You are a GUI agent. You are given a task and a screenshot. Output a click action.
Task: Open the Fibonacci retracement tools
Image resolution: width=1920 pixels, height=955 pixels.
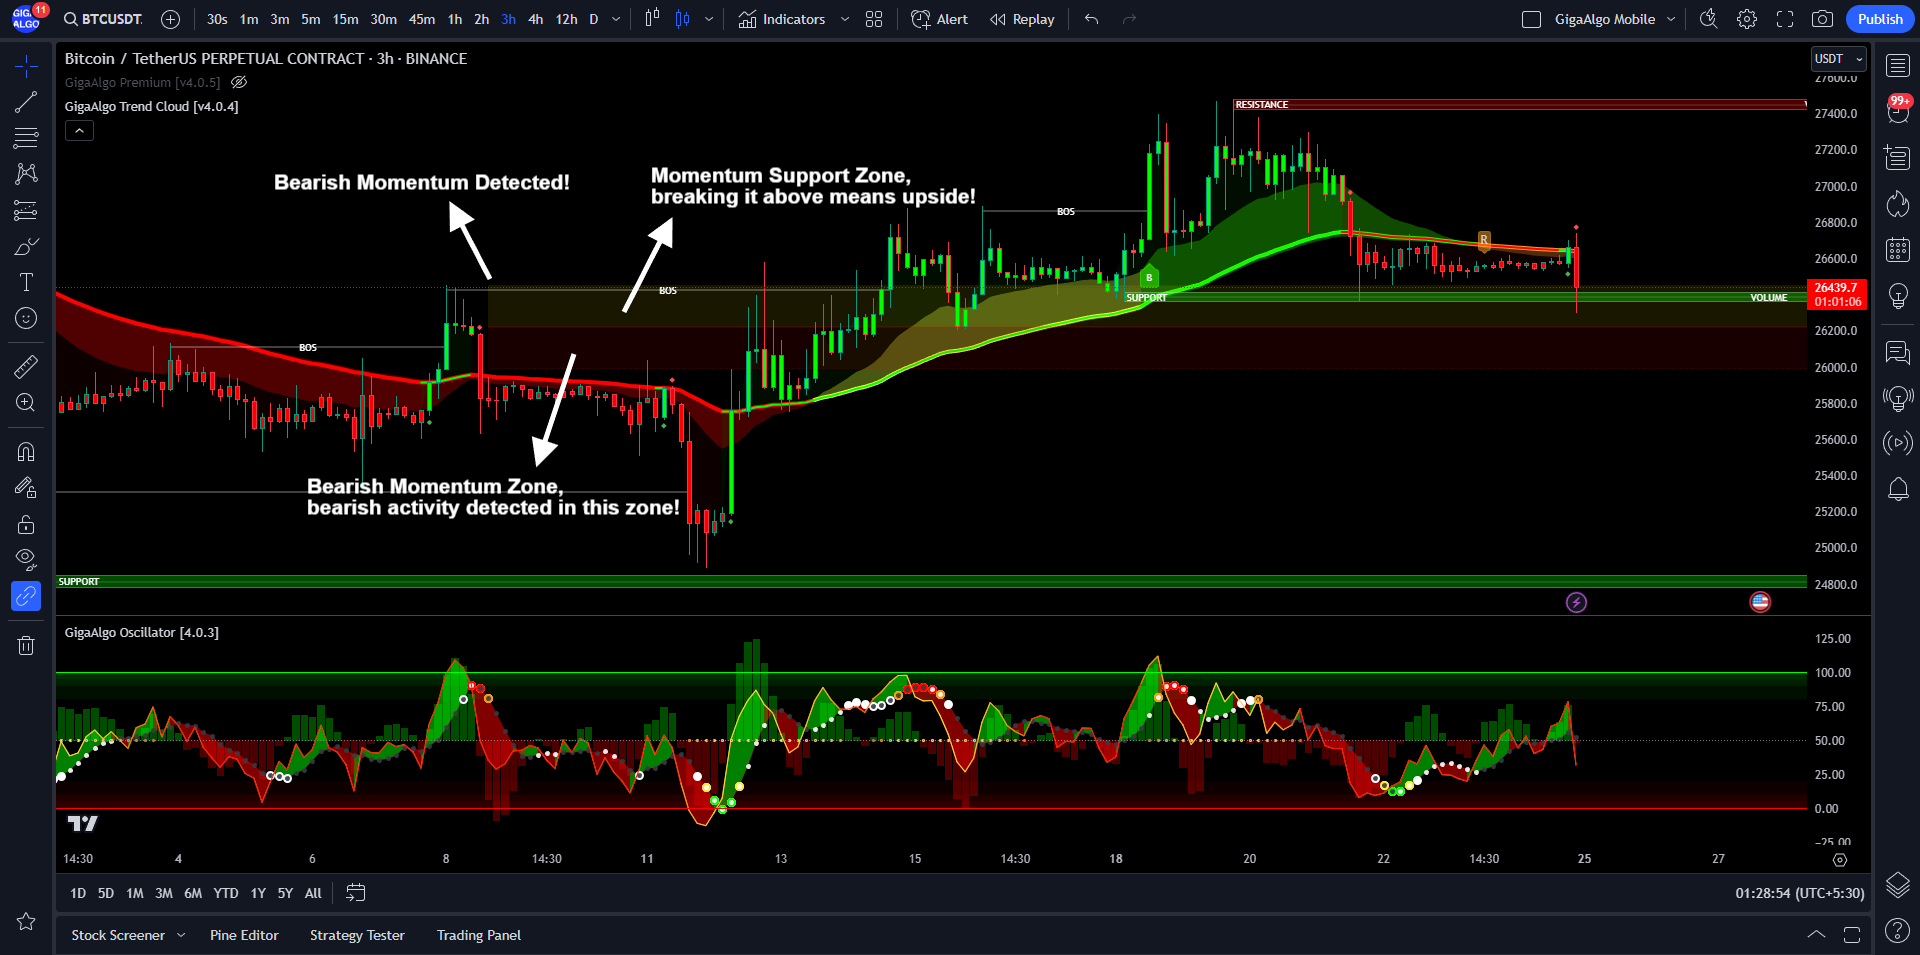click(x=26, y=138)
